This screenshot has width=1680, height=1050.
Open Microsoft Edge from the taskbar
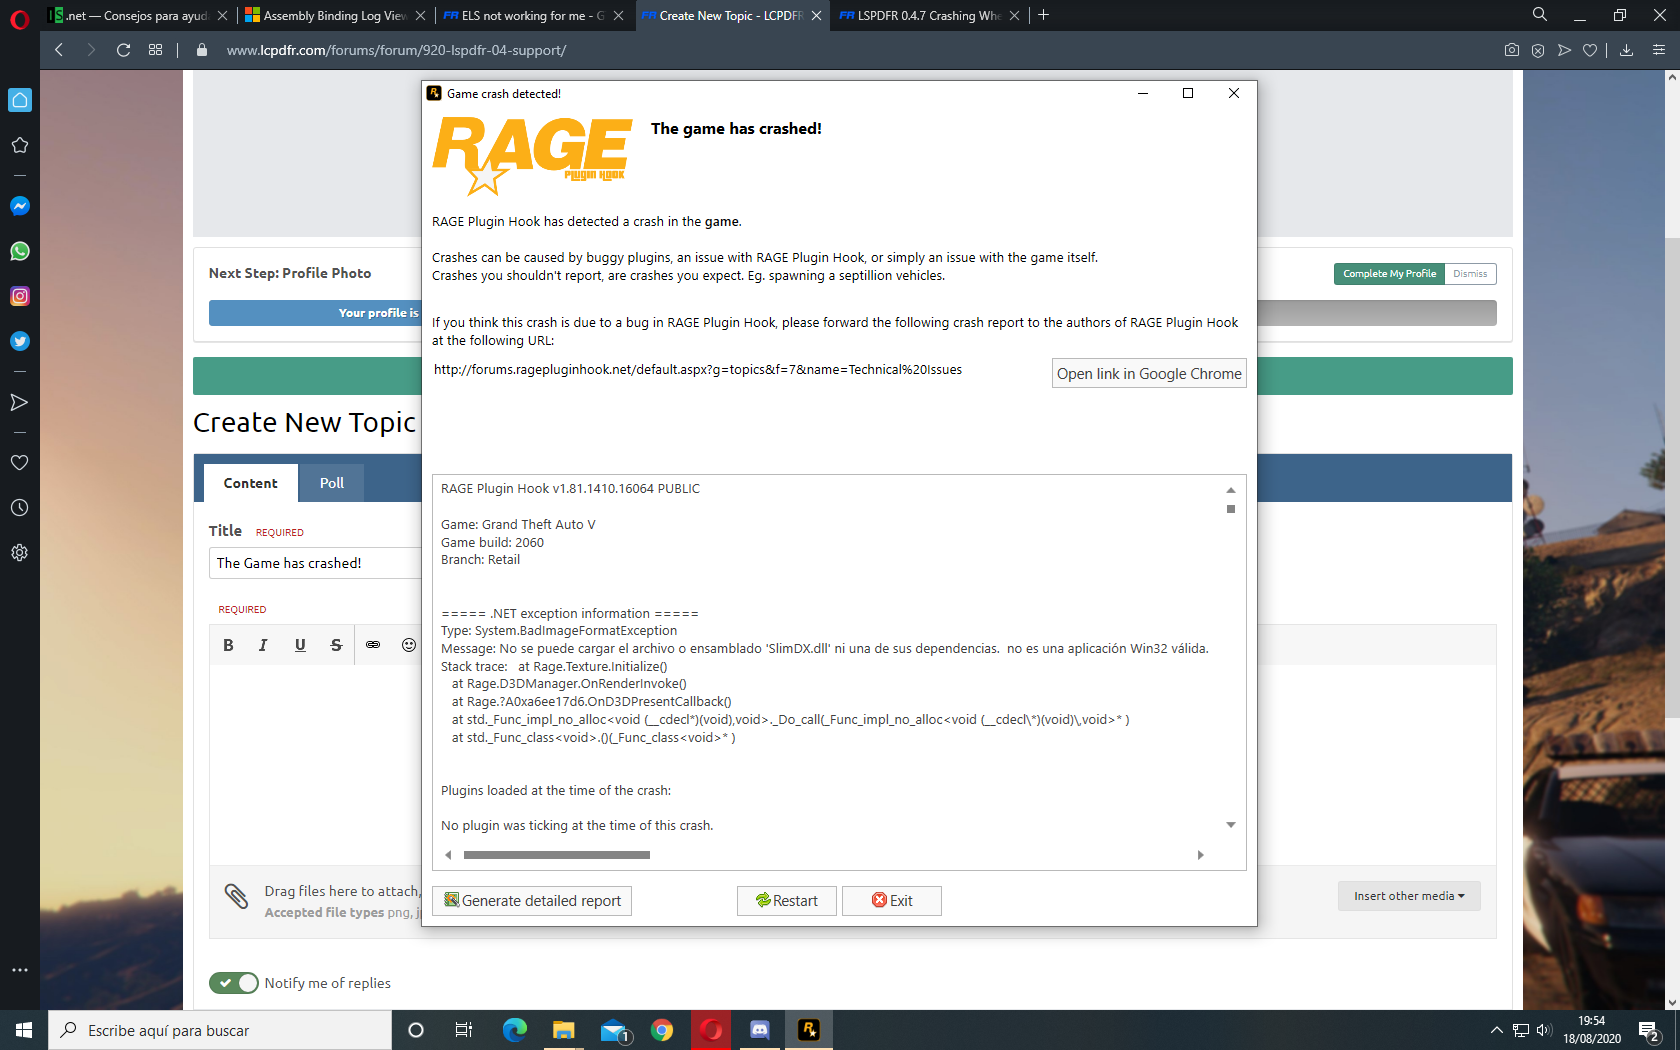tap(515, 1030)
